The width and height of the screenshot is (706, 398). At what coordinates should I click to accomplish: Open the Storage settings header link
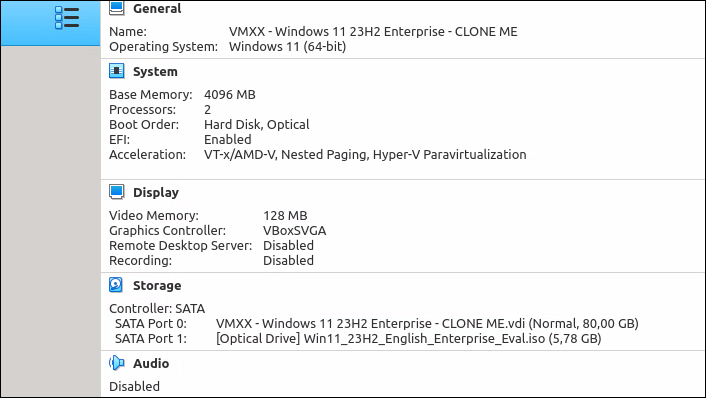coord(157,285)
